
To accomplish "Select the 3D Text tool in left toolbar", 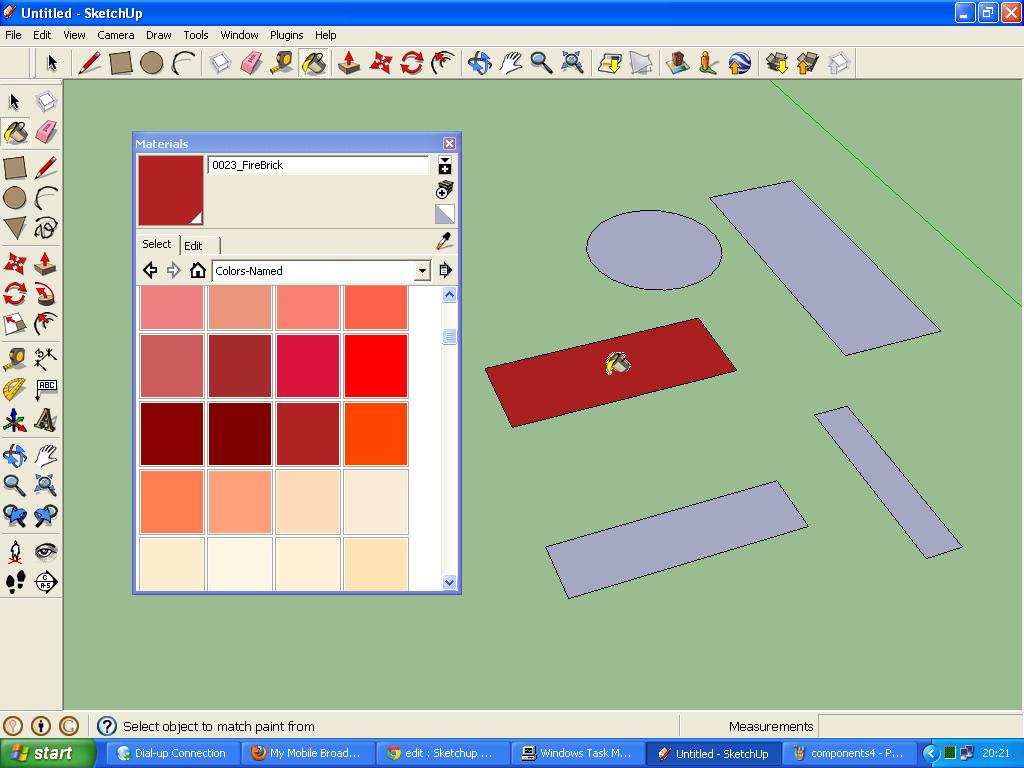I will 46,421.
